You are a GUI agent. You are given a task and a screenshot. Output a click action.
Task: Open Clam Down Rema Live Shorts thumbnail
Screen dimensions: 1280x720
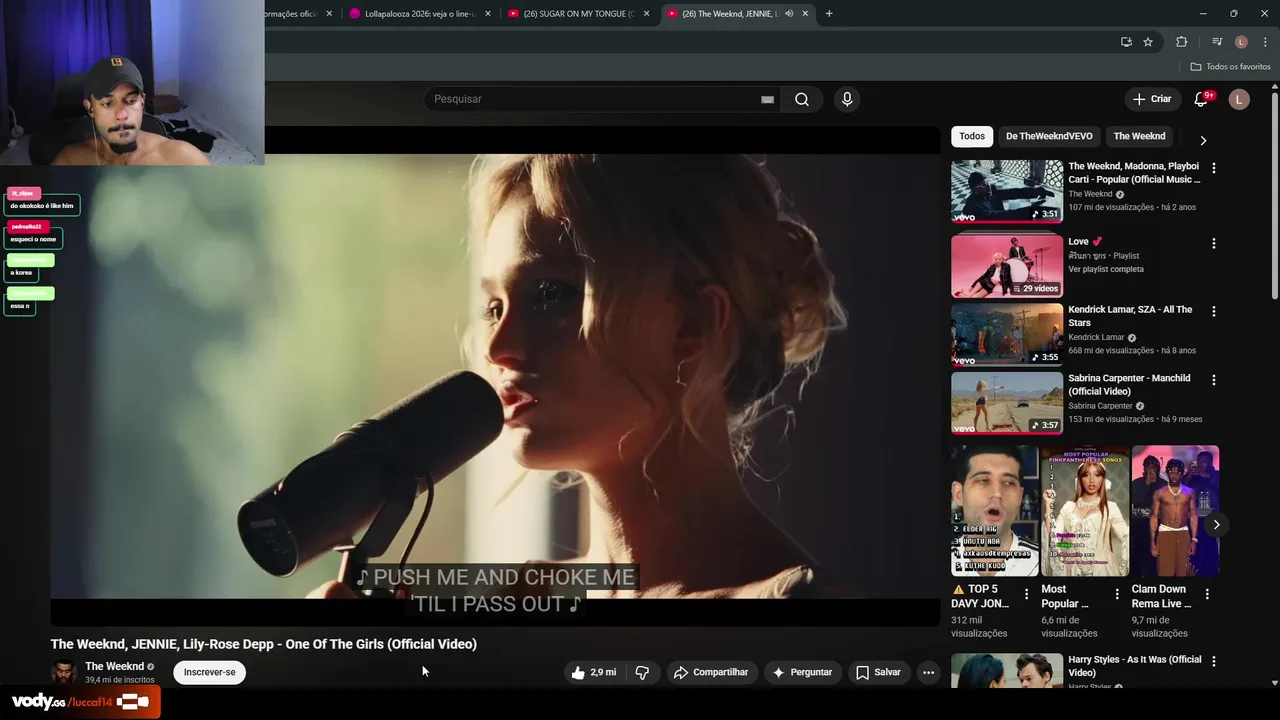[1175, 511]
